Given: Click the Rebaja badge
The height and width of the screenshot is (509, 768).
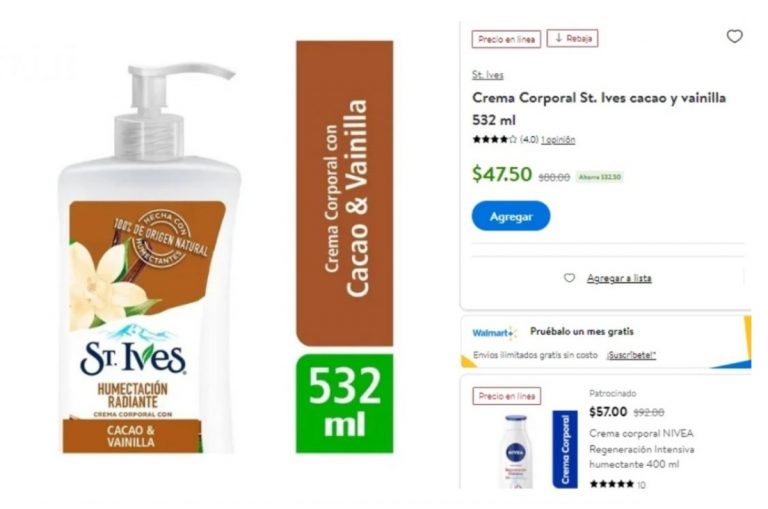Looking at the screenshot, I should [573, 38].
